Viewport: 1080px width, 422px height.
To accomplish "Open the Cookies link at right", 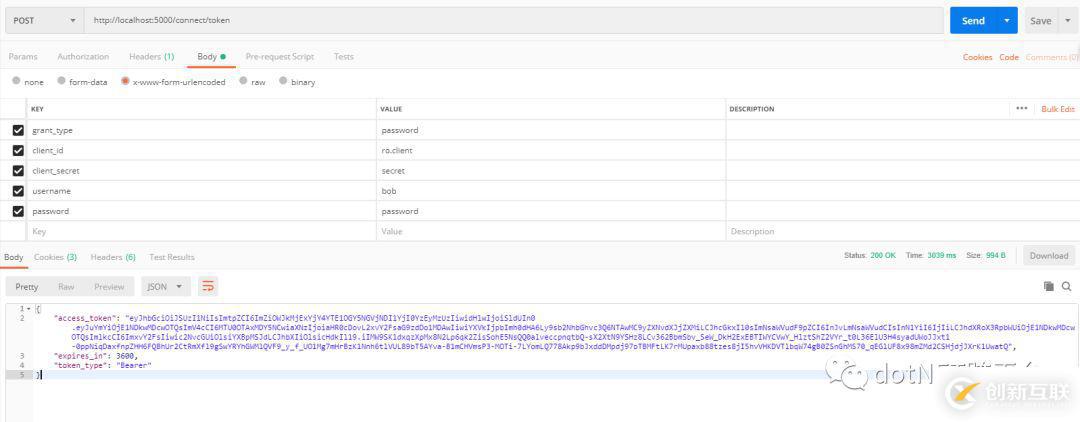I will (x=977, y=57).
